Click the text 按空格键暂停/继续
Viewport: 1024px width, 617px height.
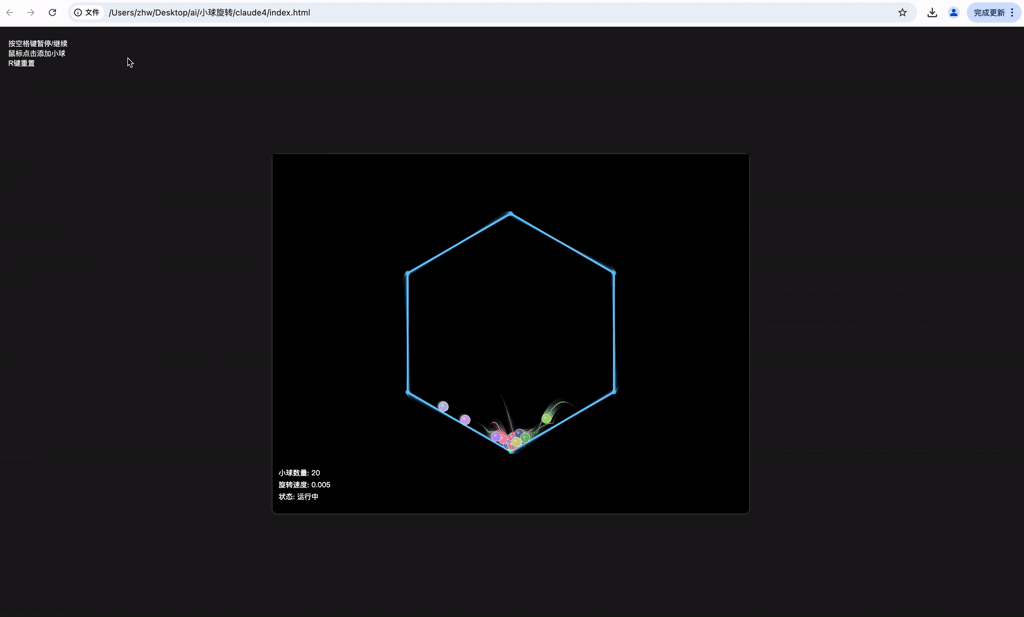38,44
